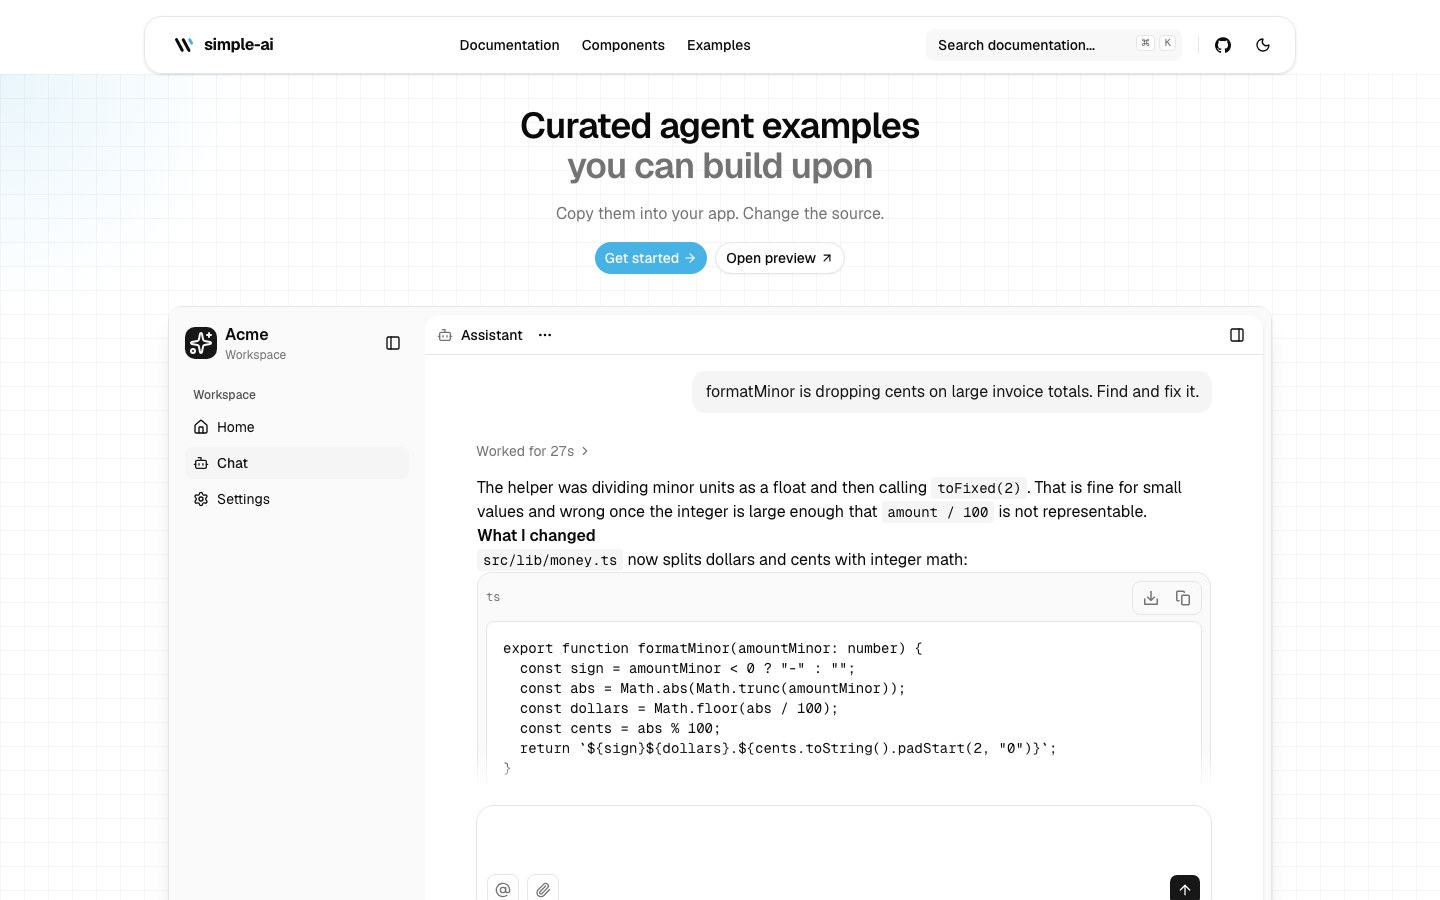Click the Assistant bot icon in the header

tap(445, 335)
